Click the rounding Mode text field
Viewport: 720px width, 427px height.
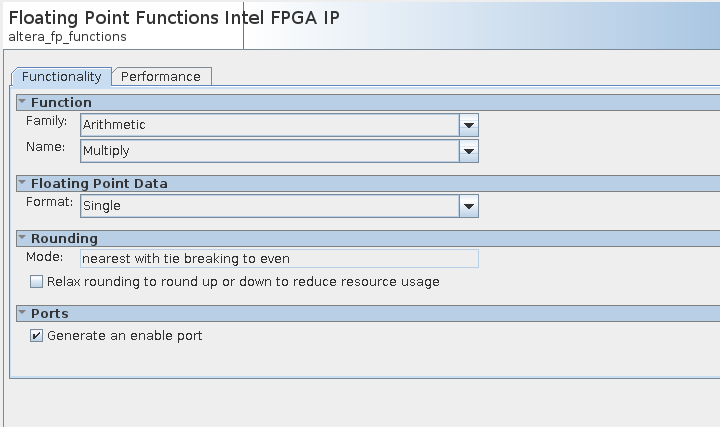click(278, 258)
